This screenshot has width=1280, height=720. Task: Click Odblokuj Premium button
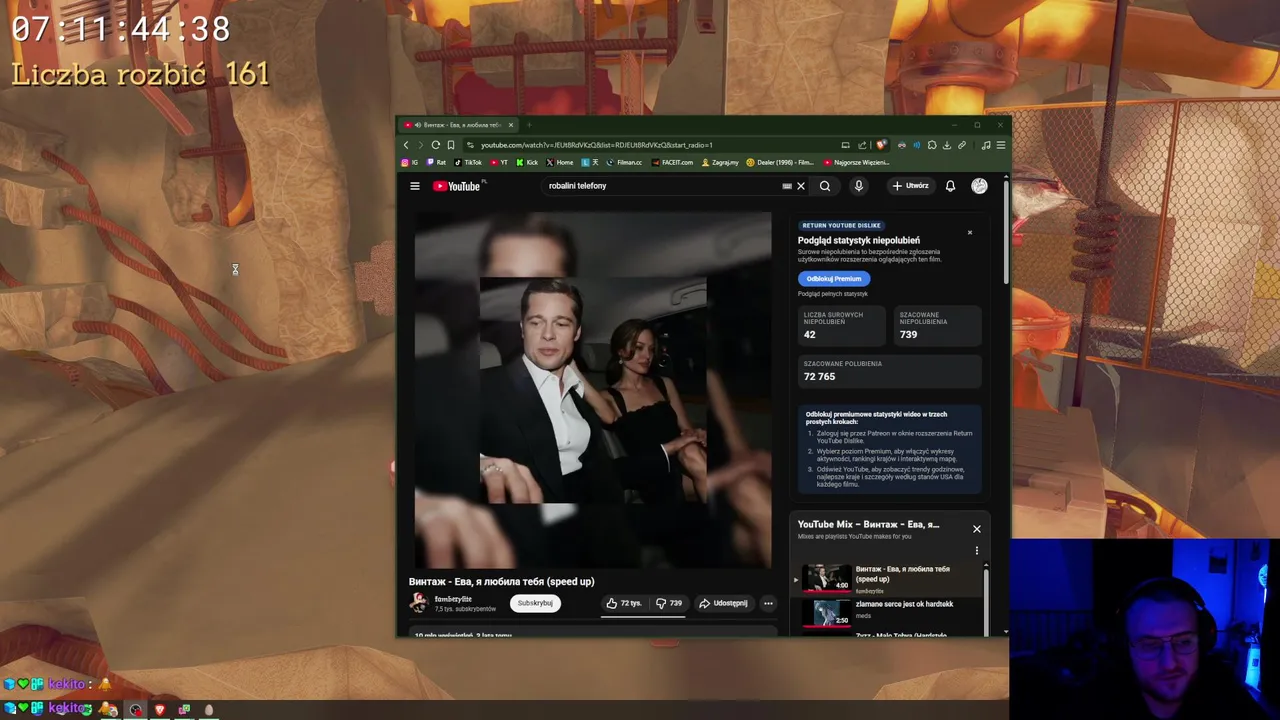(x=834, y=279)
